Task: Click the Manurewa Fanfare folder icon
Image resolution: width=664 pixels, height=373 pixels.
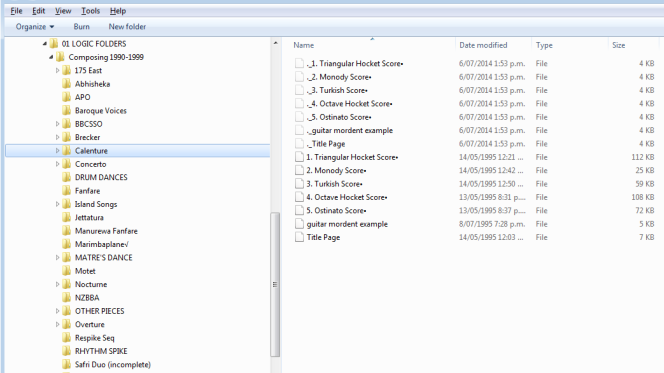Action: point(66,231)
